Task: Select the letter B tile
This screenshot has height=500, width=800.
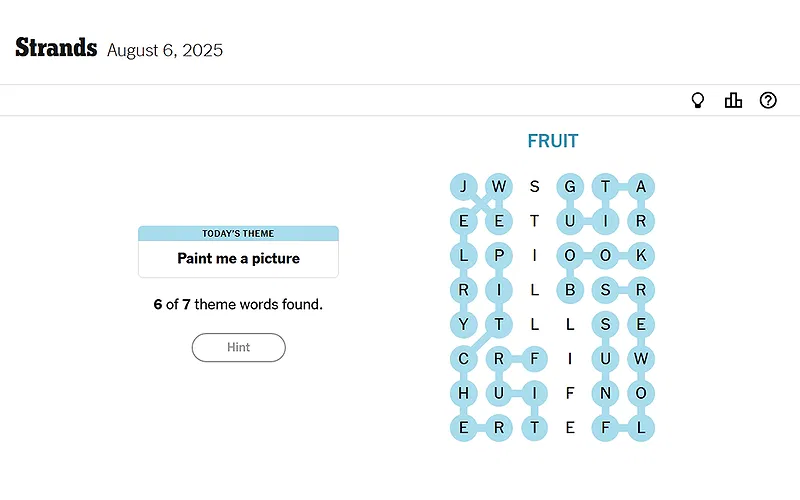Action: tap(570, 290)
